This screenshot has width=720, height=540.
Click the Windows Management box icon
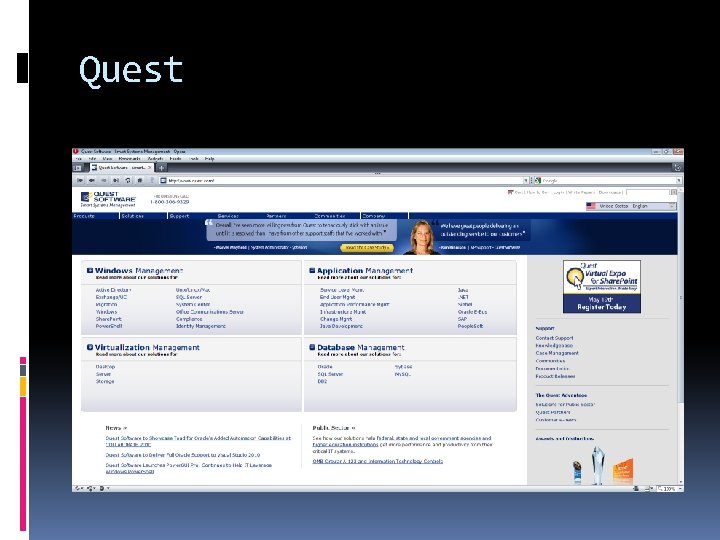[90, 270]
